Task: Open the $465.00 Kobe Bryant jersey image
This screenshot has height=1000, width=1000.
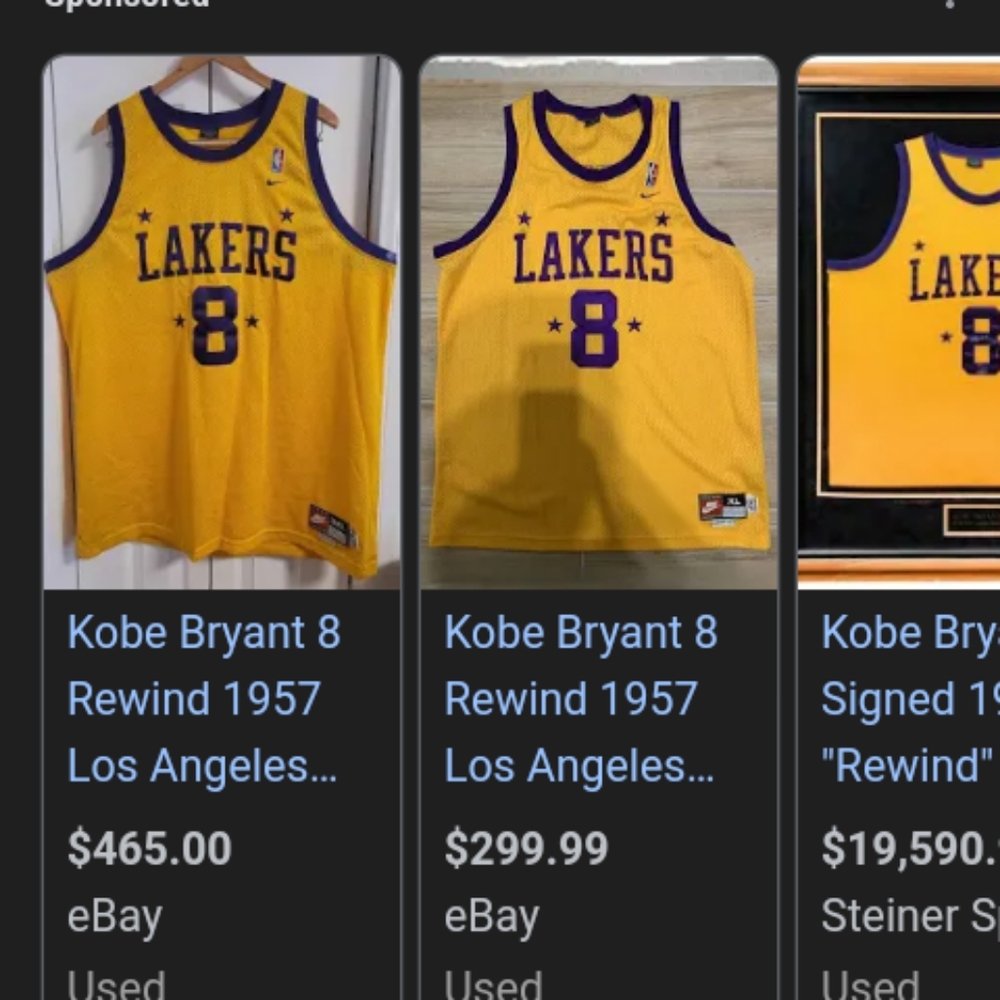Action: pos(222,323)
